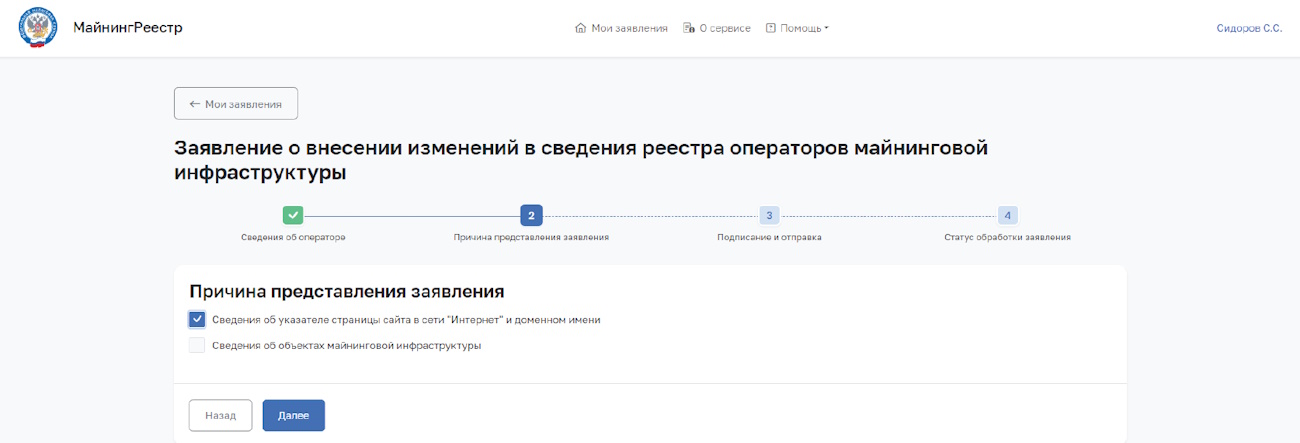This screenshot has height=443, width=1300.
Task: Expand the Помощь dropdown menu
Action: pyautogui.click(x=798, y=28)
